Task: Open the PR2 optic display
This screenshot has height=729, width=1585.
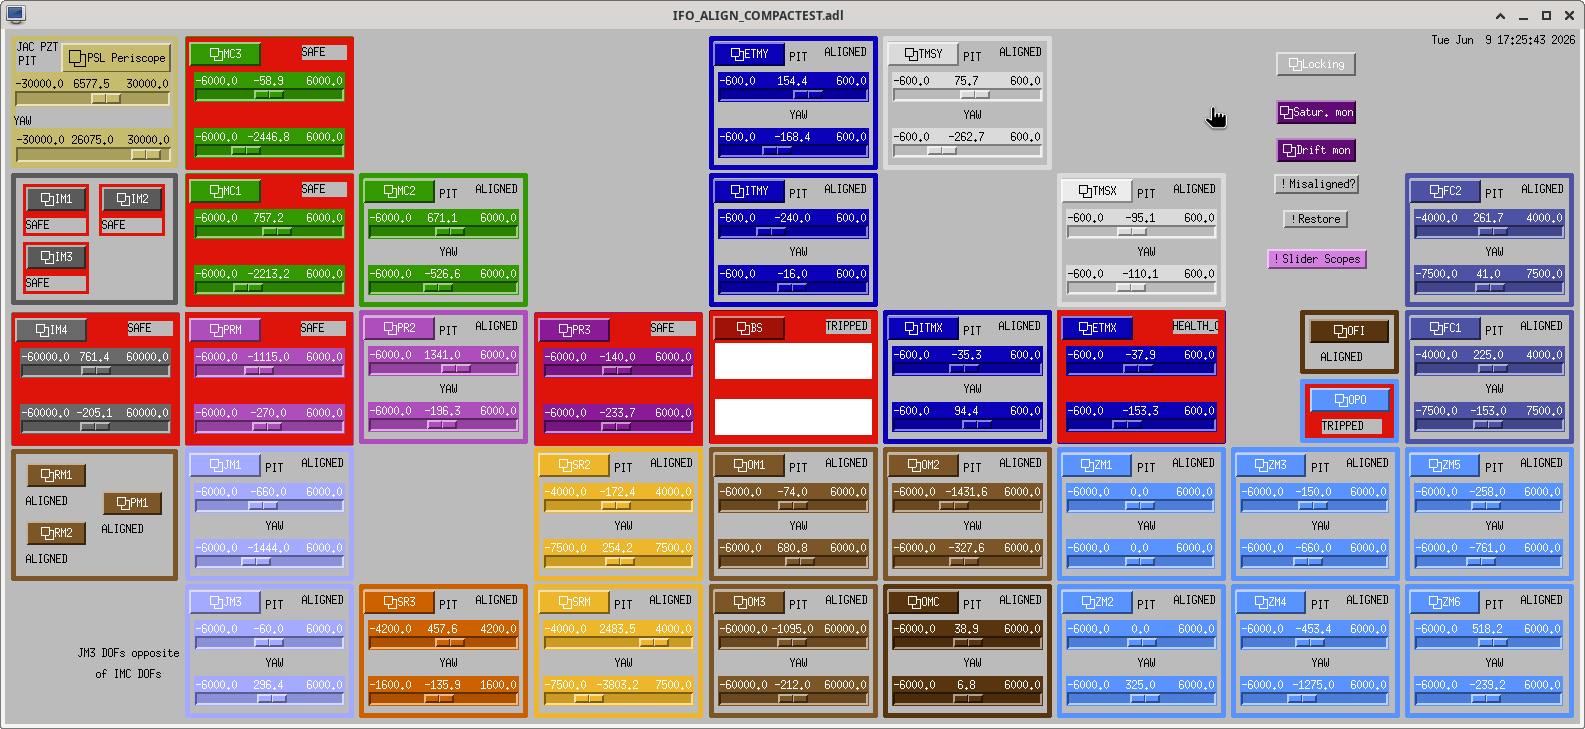Action: pyautogui.click(x=399, y=328)
